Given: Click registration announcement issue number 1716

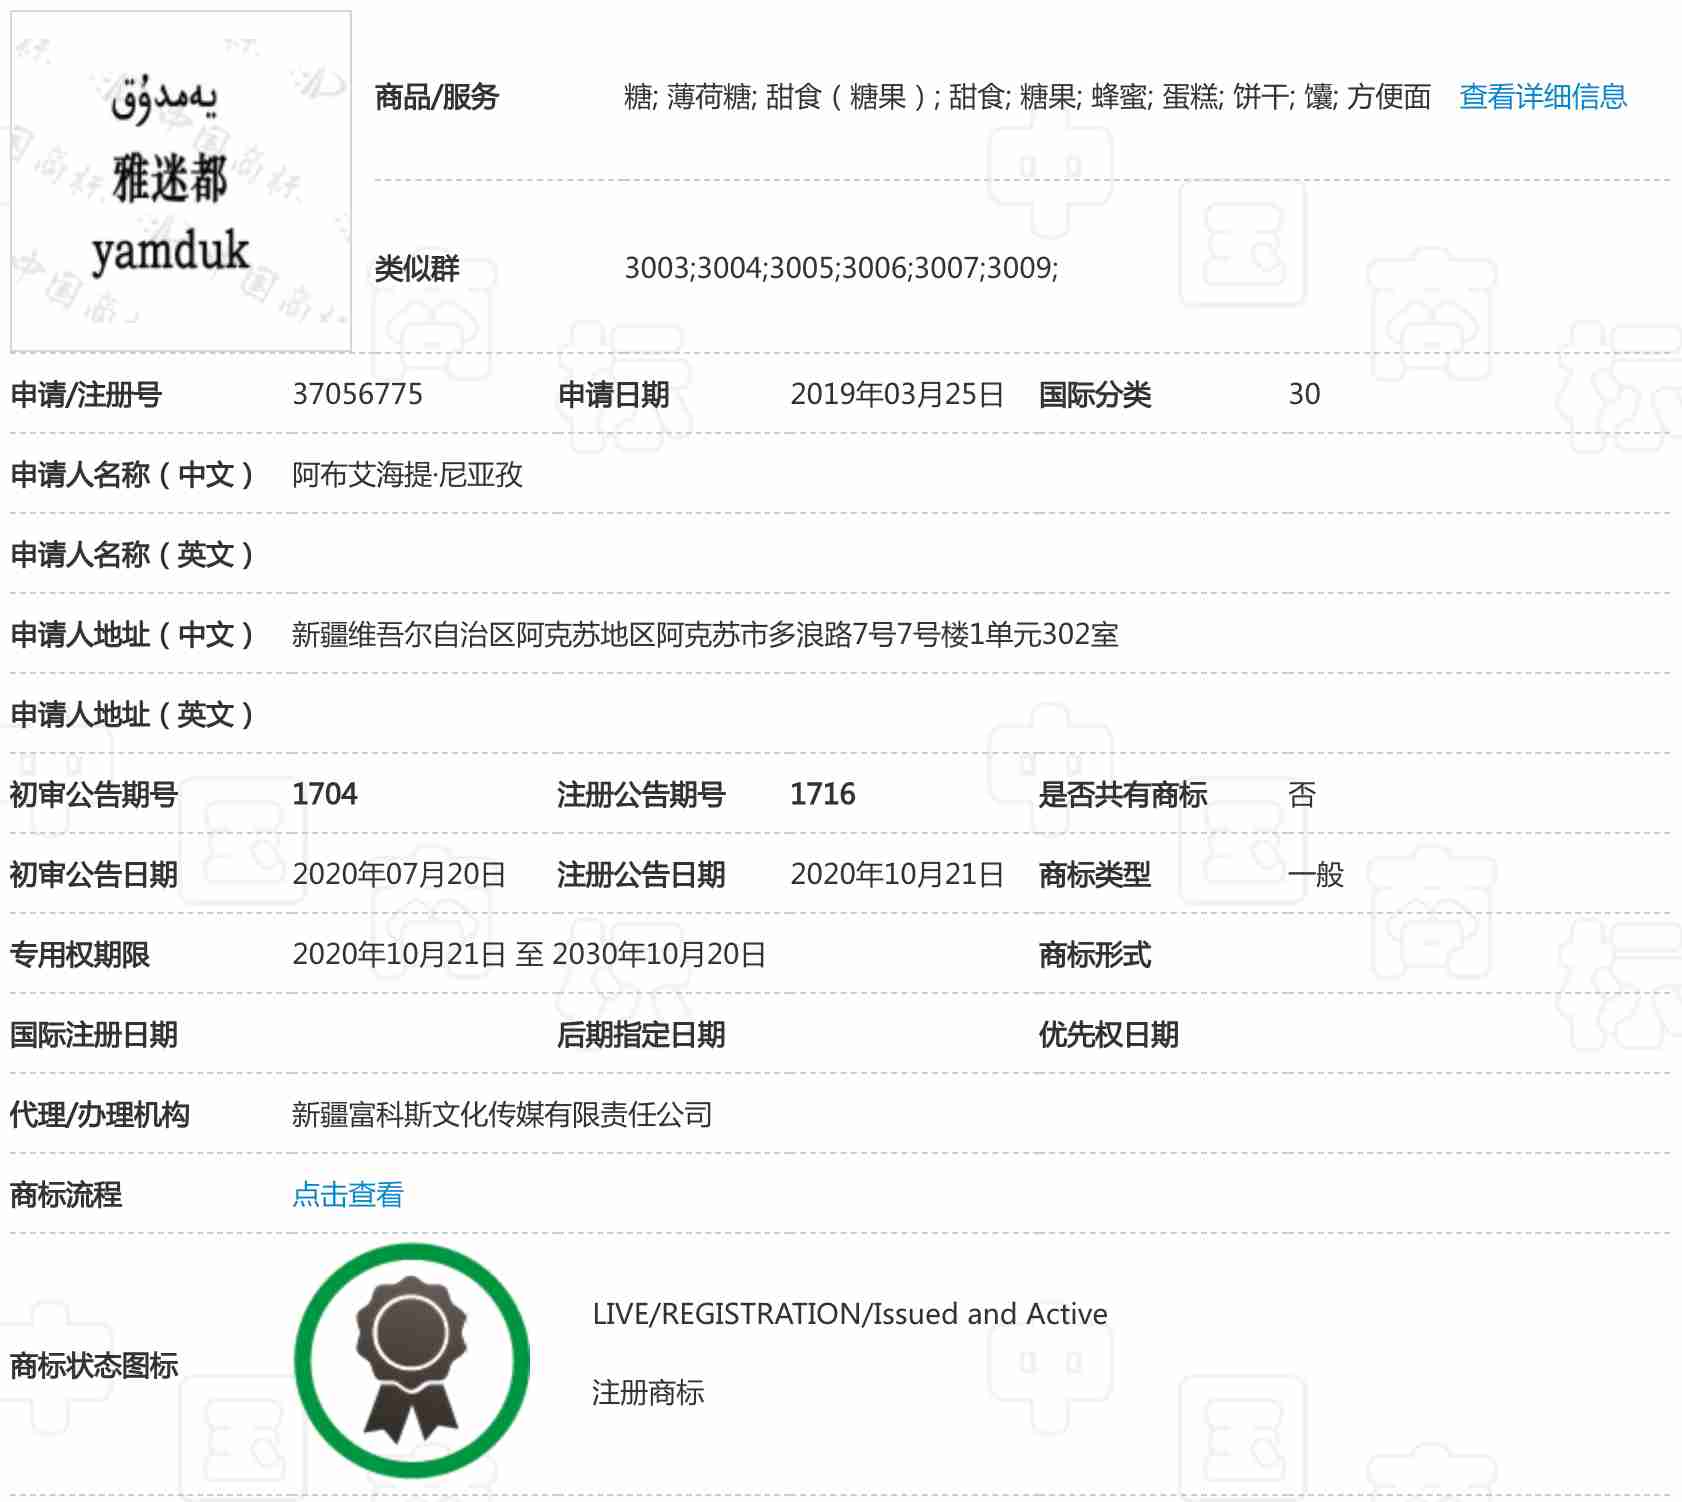Looking at the screenshot, I should (822, 794).
